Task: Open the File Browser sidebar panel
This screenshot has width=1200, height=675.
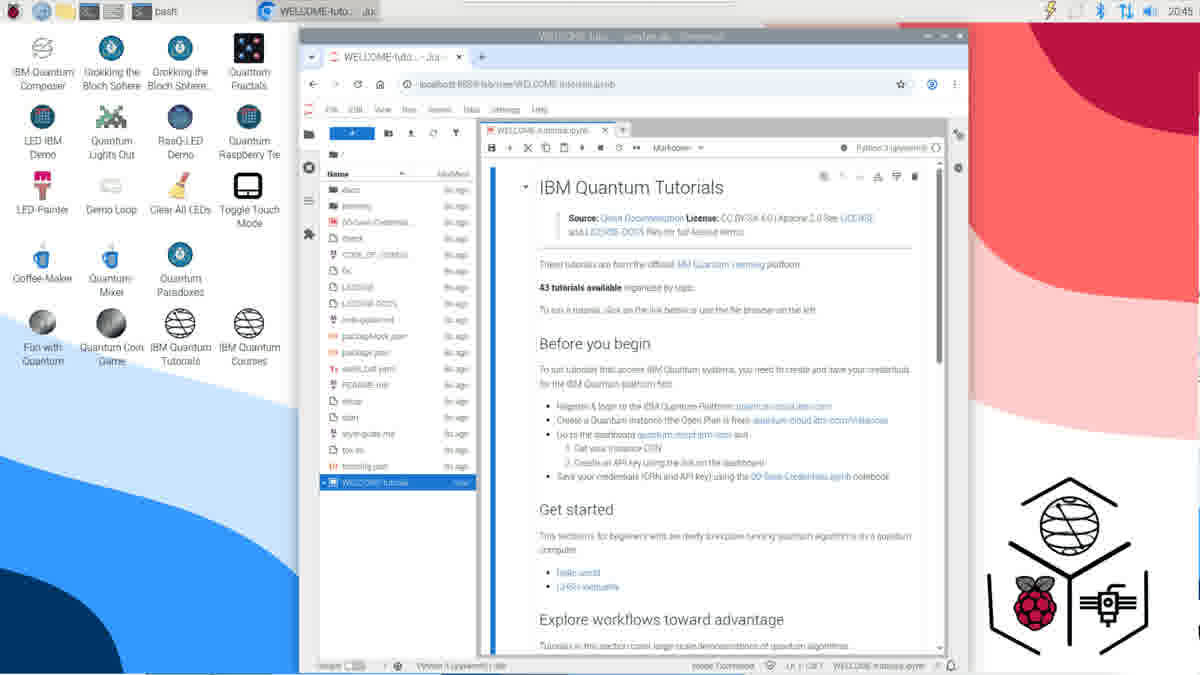Action: pos(309,134)
